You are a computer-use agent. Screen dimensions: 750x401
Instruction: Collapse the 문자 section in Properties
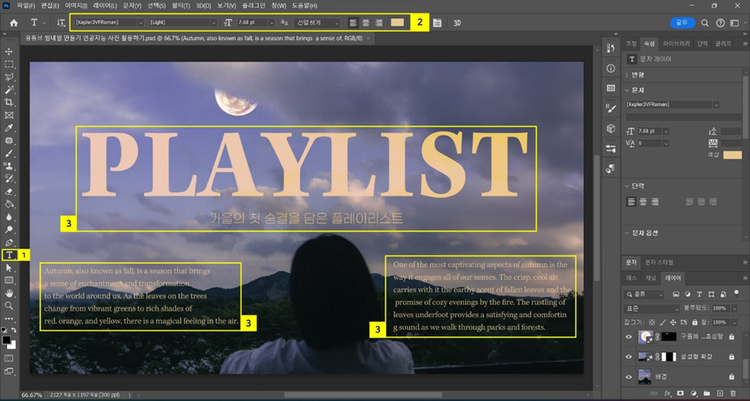(627, 90)
